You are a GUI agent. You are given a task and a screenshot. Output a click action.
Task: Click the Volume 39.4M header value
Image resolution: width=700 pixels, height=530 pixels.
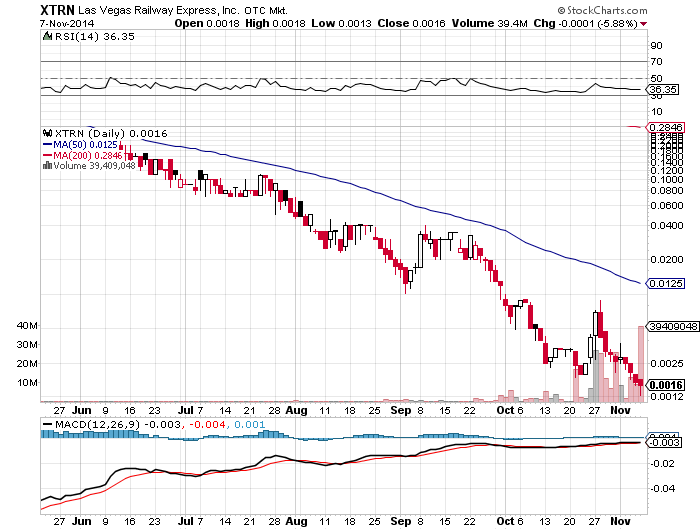point(489,23)
